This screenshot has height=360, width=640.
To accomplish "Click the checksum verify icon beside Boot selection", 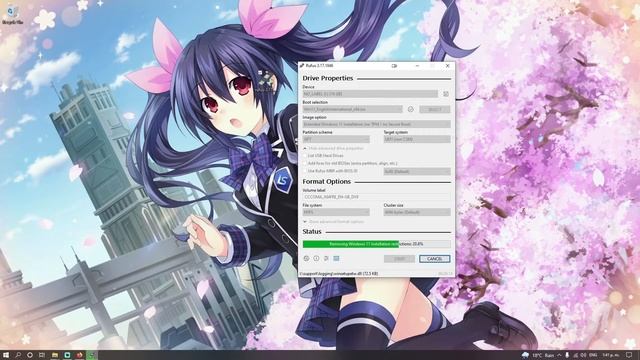I will point(411,109).
